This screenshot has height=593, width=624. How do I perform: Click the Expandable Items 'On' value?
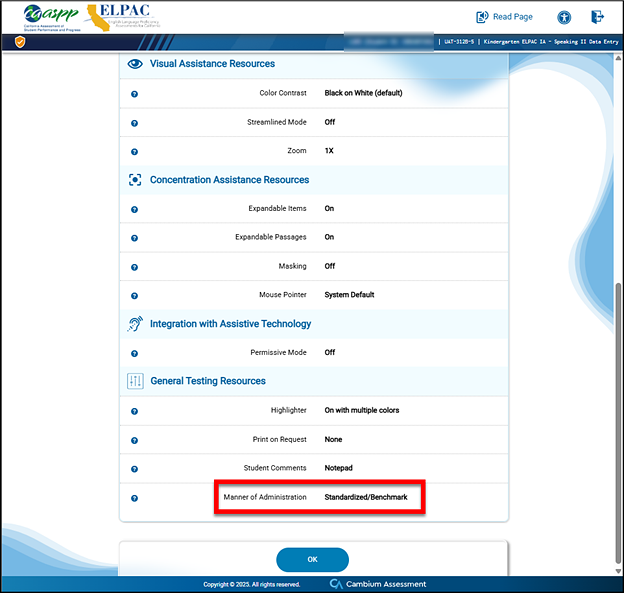click(329, 208)
